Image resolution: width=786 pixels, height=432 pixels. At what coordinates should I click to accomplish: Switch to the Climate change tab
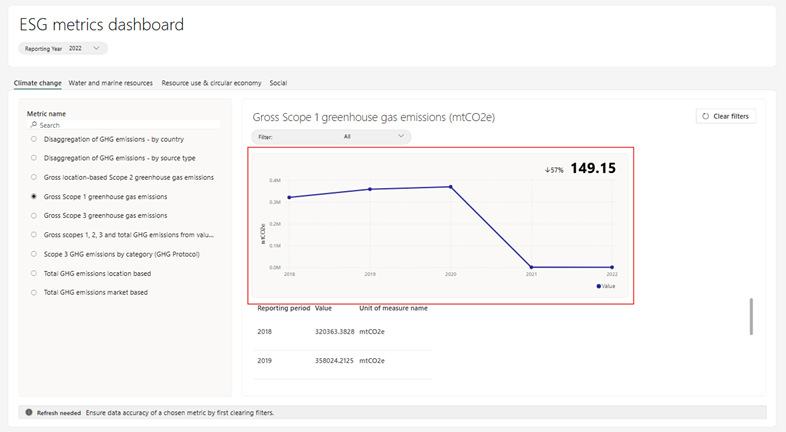pyautogui.click(x=38, y=83)
